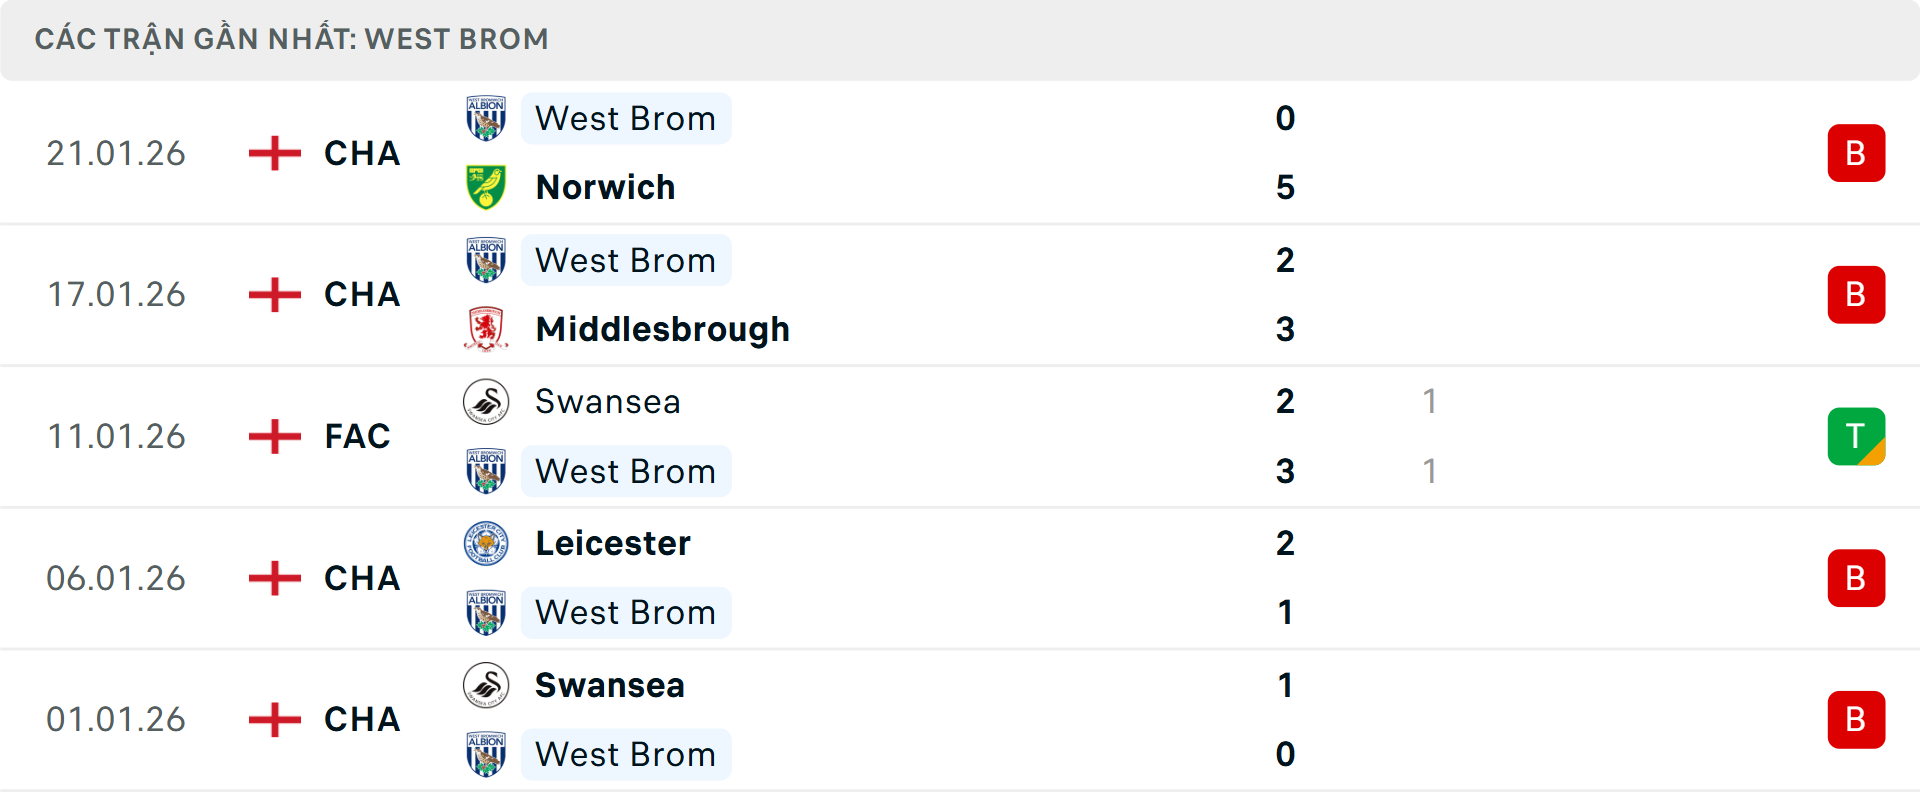
Task: Click the England flag next to FAC label
Action: click(273, 435)
